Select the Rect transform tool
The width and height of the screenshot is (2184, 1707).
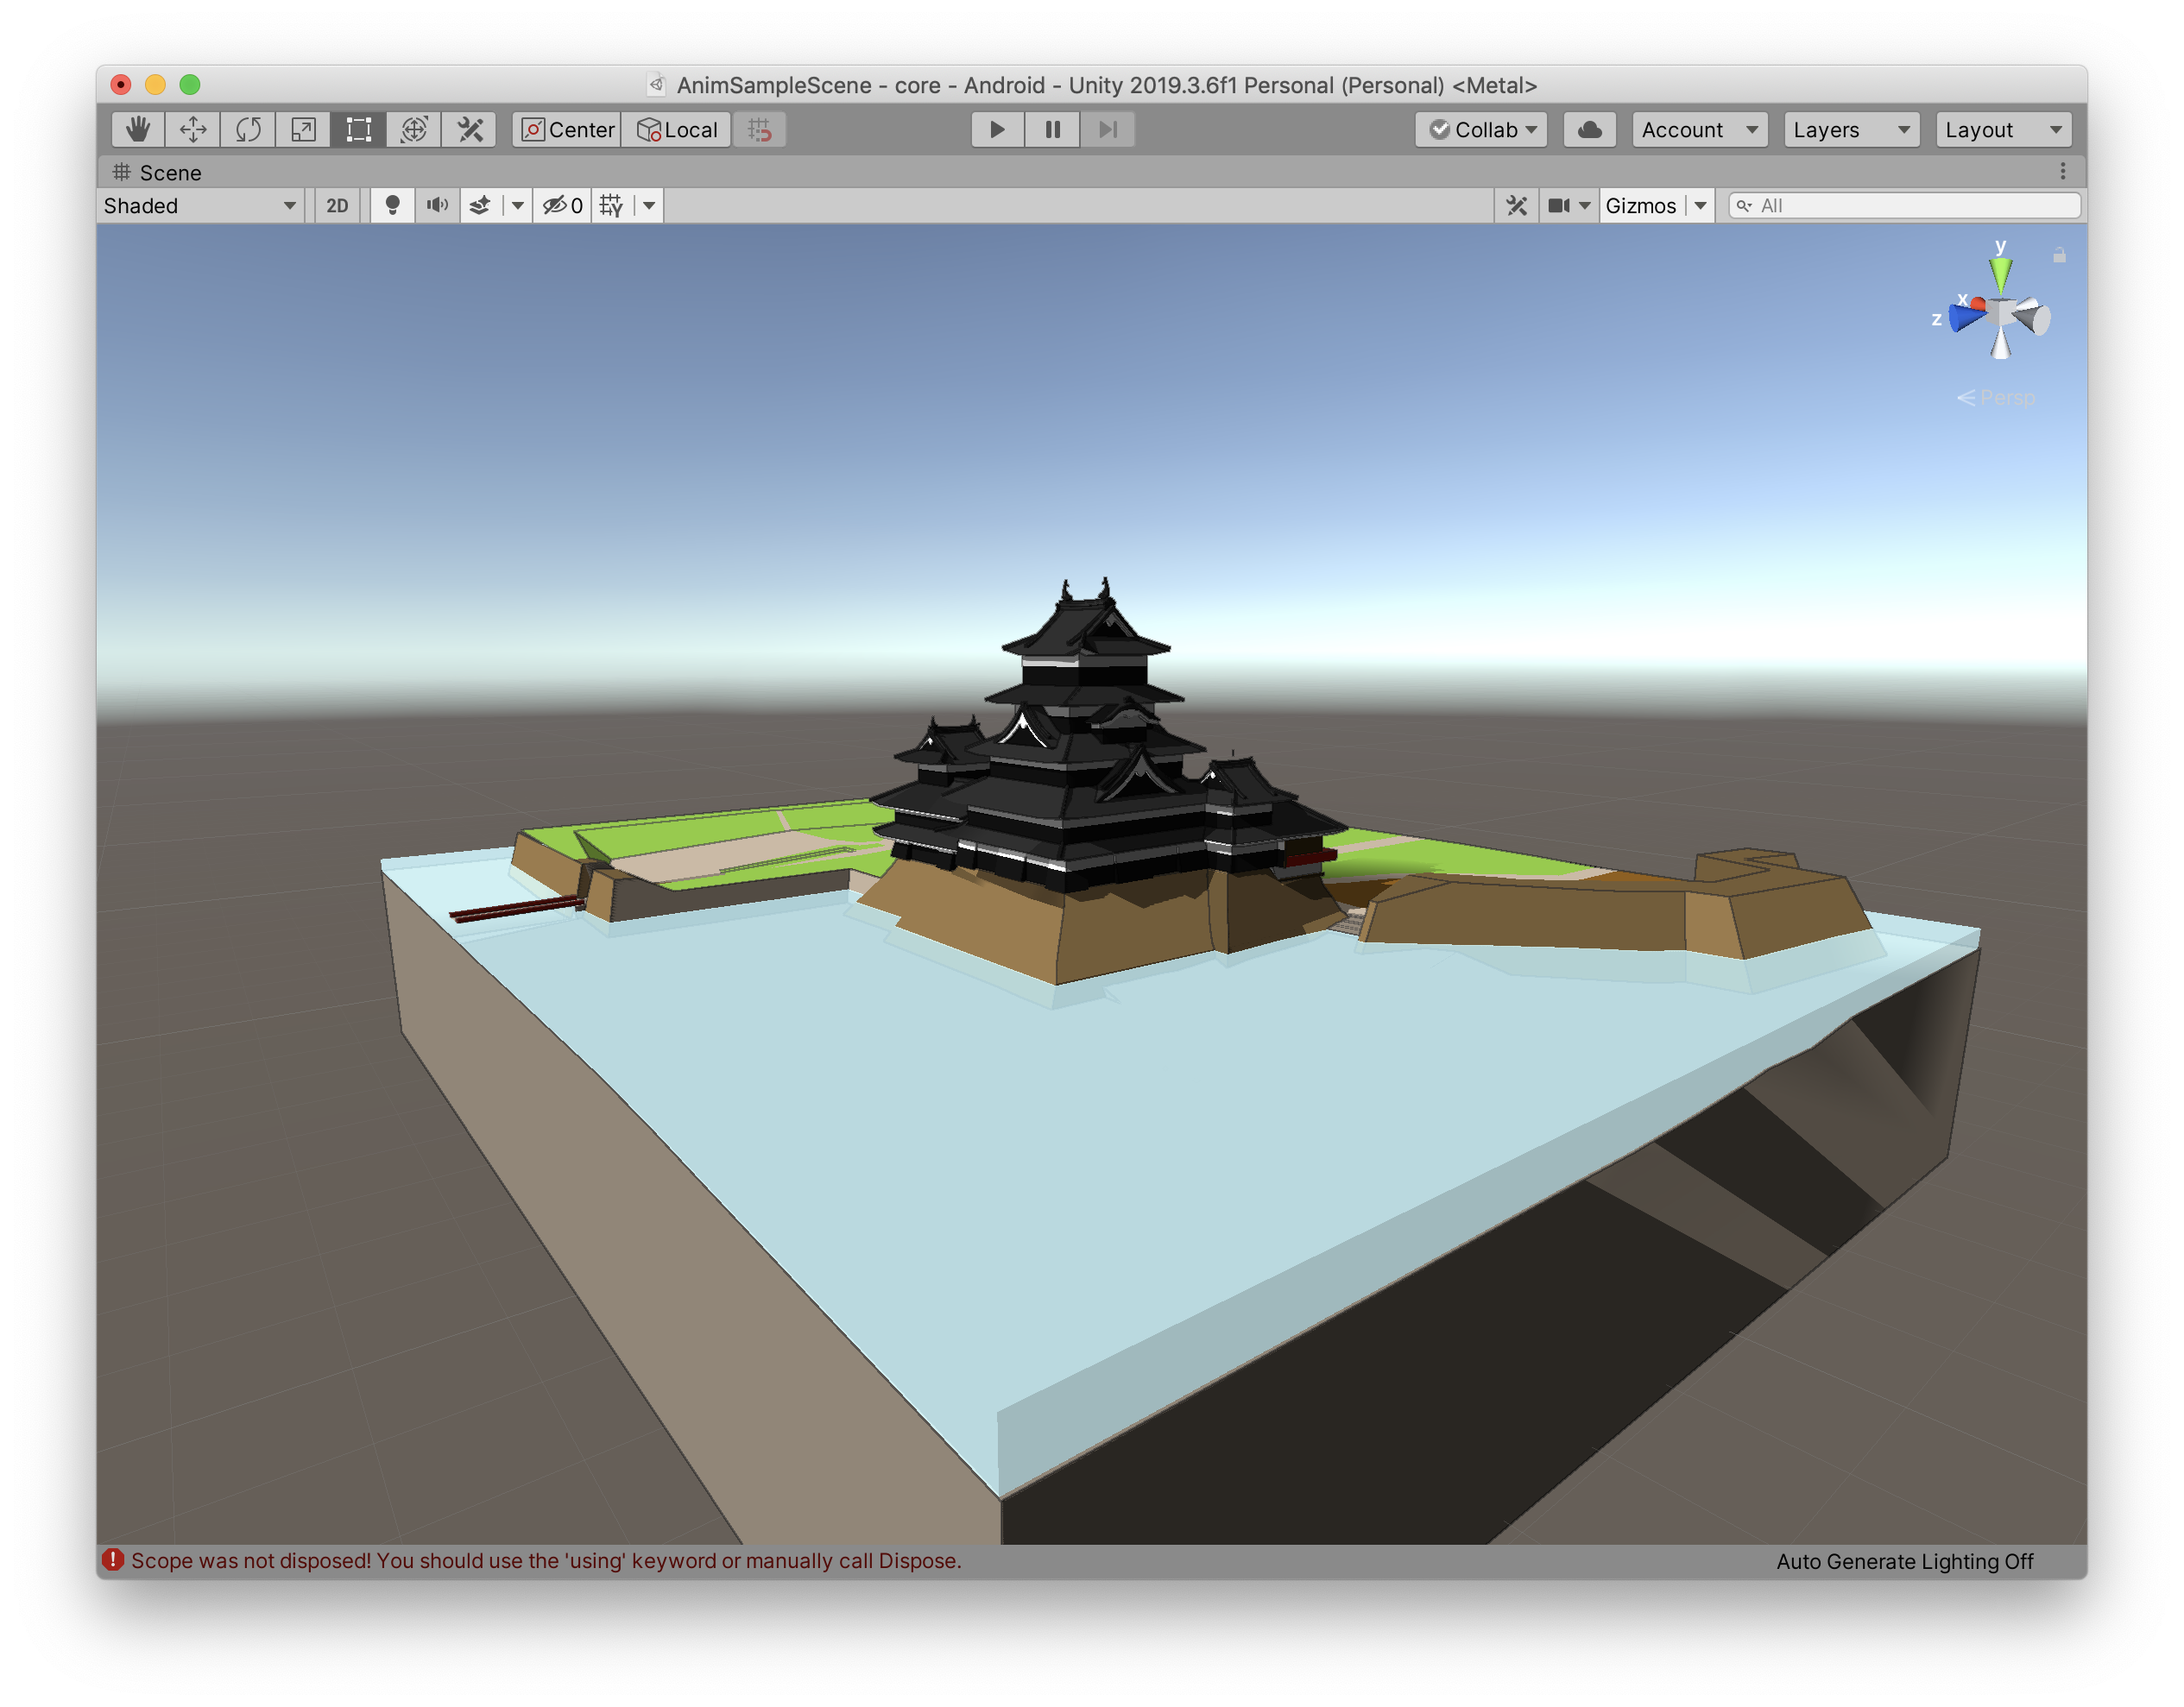[x=358, y=130]
